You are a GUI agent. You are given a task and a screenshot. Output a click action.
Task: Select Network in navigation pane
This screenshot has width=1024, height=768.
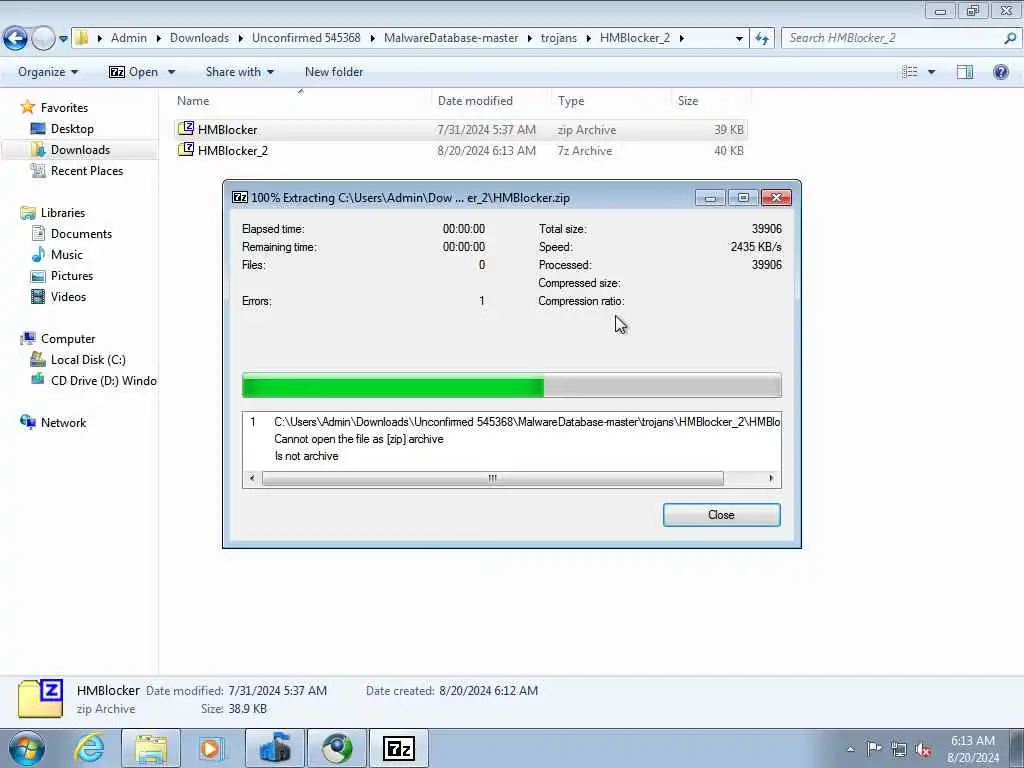pos(63,423)
